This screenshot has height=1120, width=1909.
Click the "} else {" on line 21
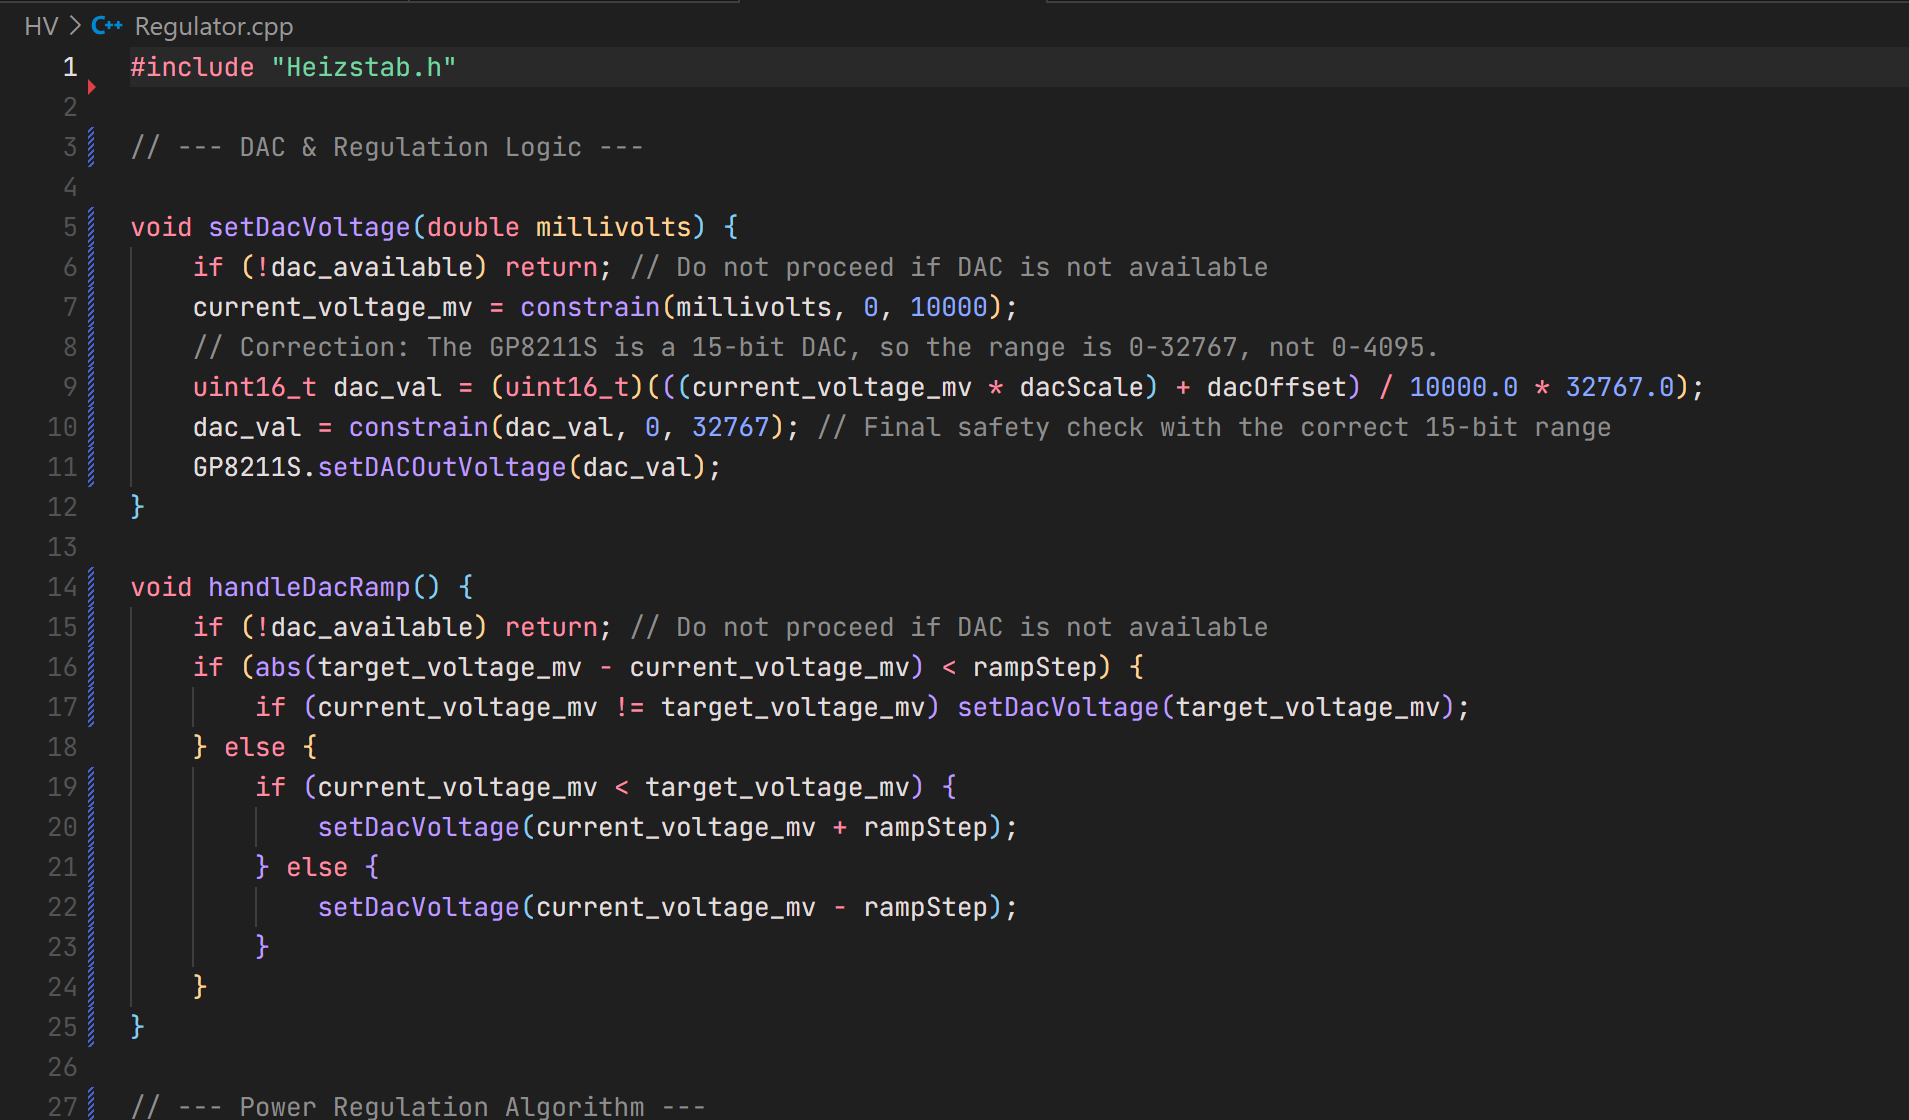coord(317,867)
